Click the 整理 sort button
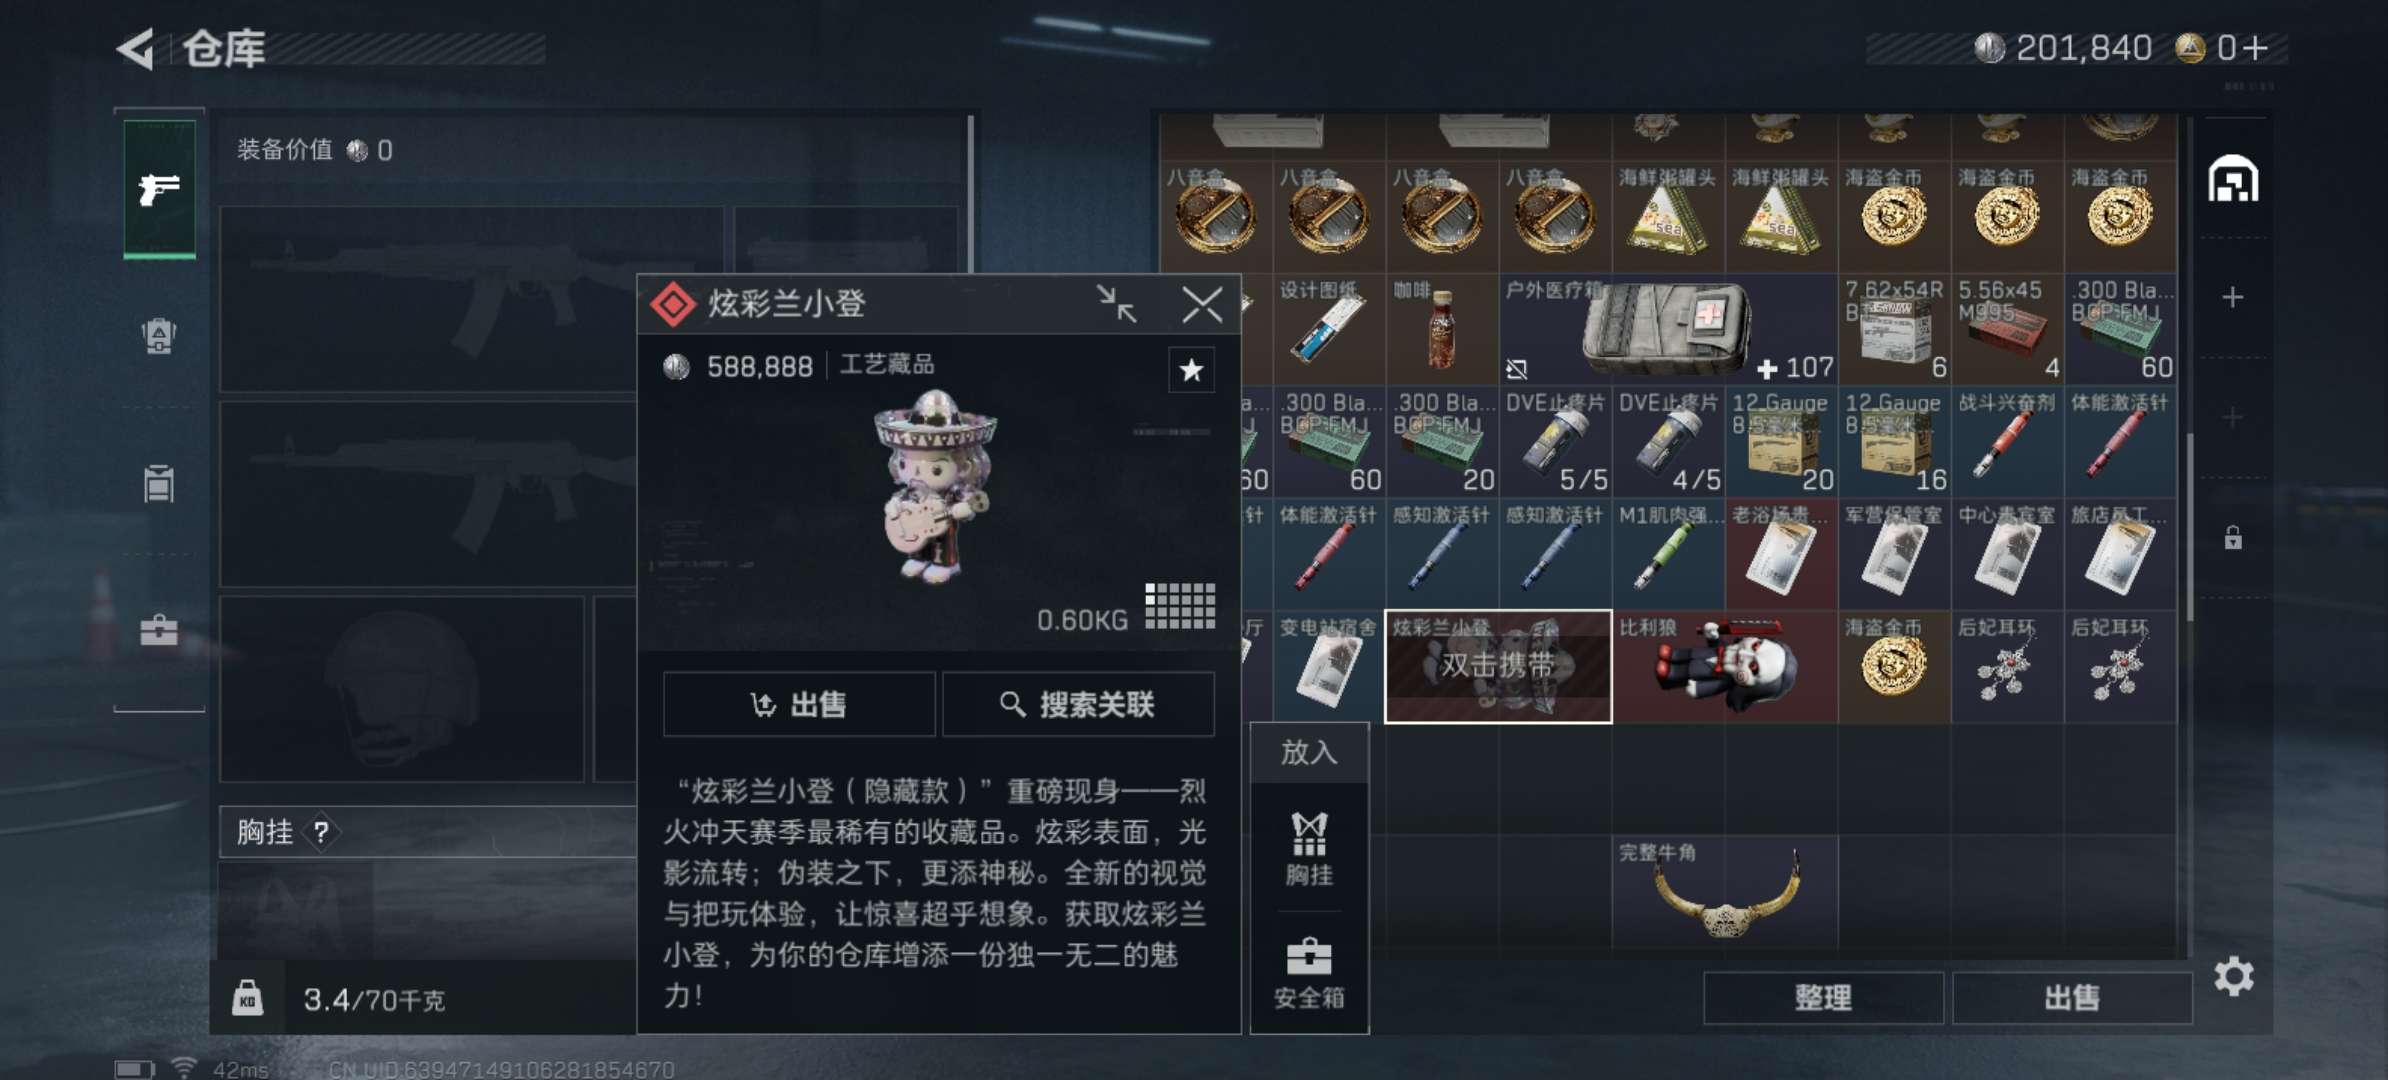This screenshot has width=2388, height=1080. point(1823,997)
